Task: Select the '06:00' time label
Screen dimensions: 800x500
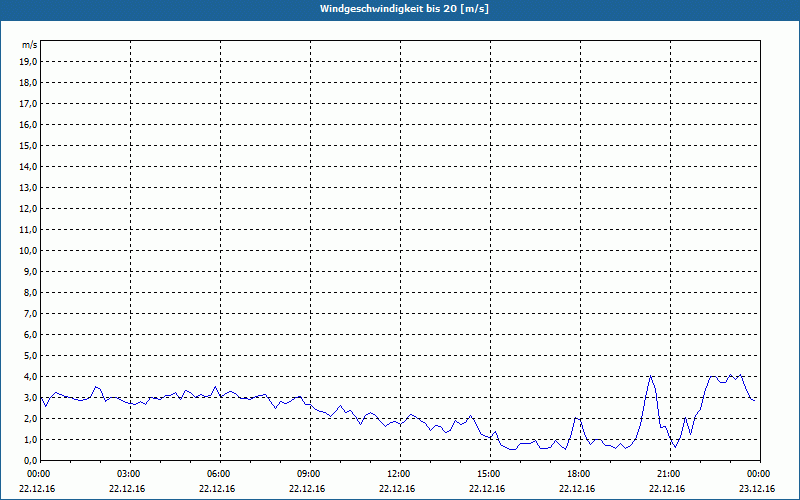Action: [220, 474]
